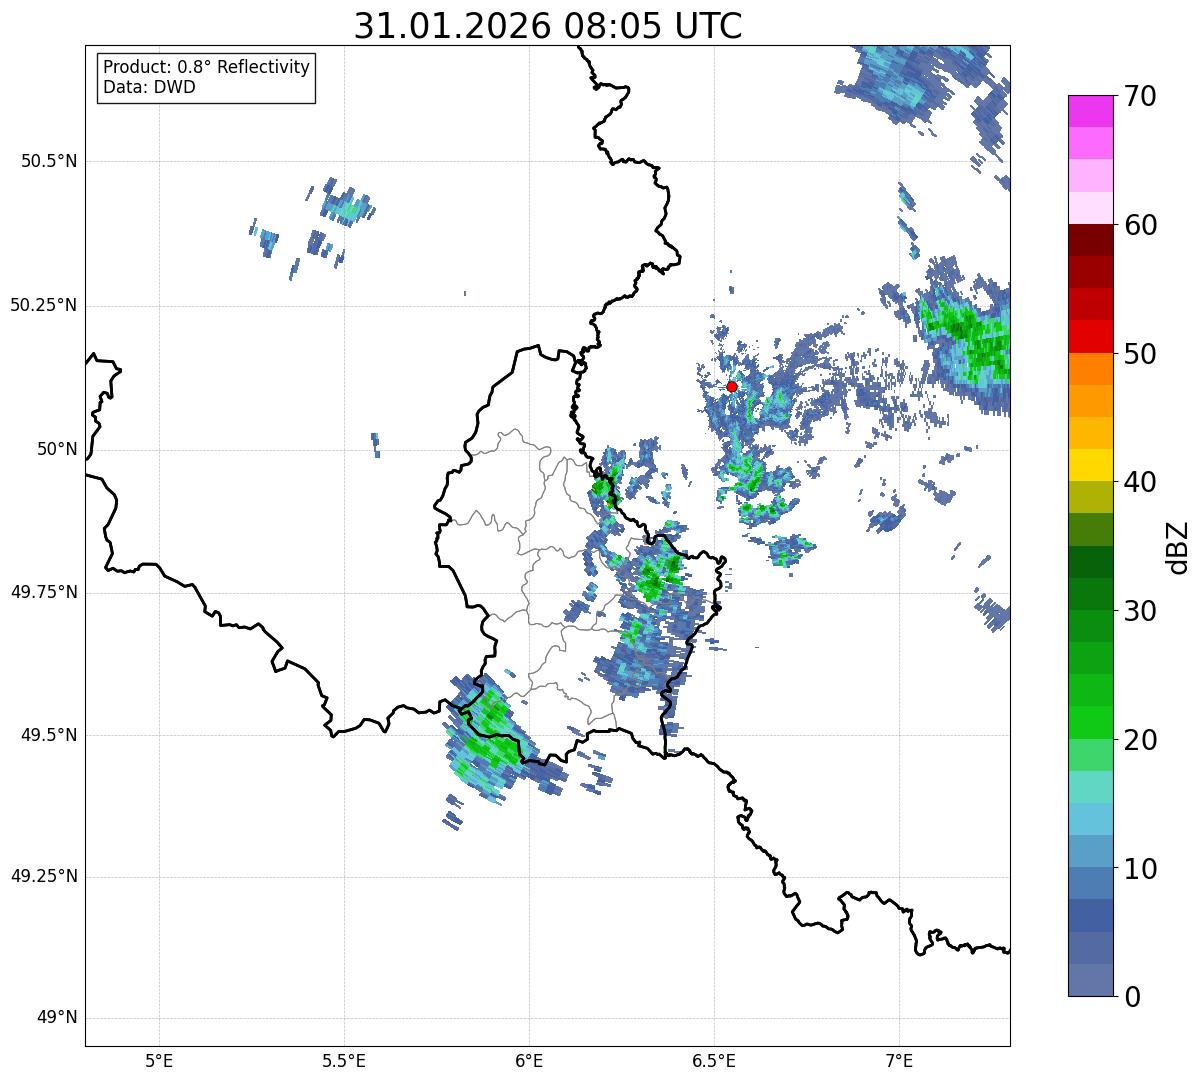Screen dimensions: 1202x1081
Task: Click the 50.25°N latitude label
Action: click(43, 305)
